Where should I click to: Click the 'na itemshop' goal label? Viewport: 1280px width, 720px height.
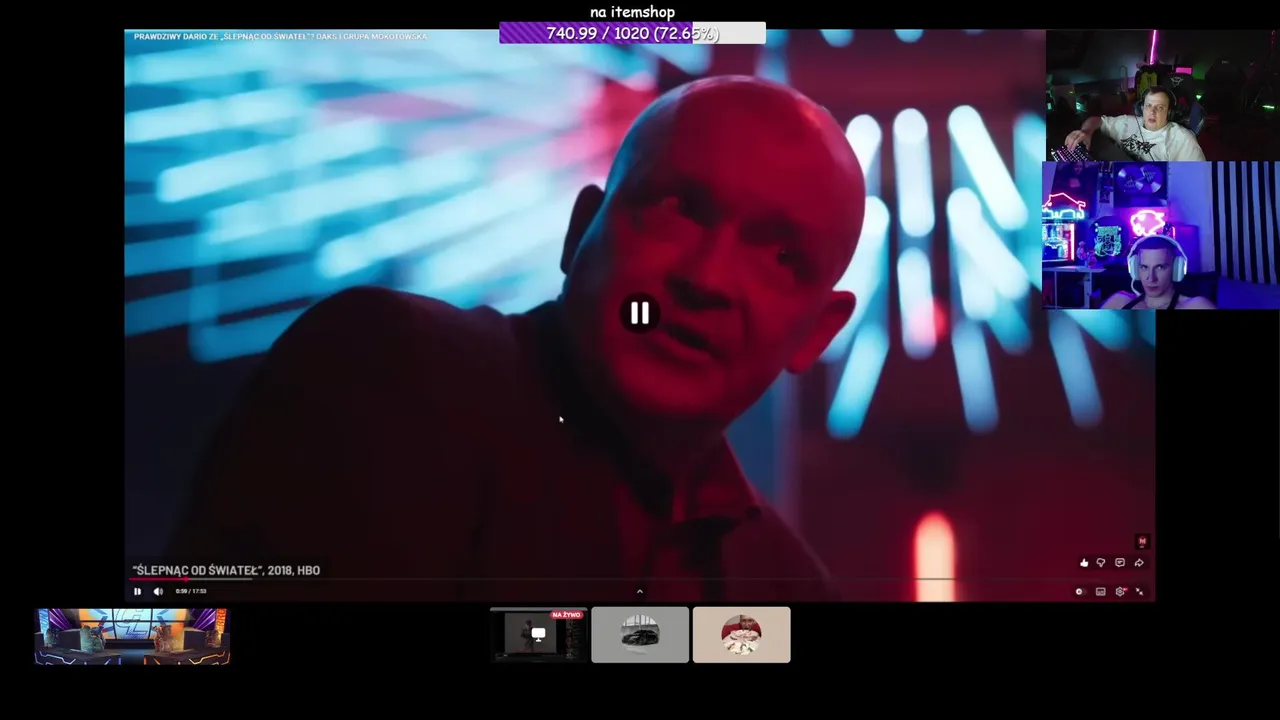[x=632, y=12]
